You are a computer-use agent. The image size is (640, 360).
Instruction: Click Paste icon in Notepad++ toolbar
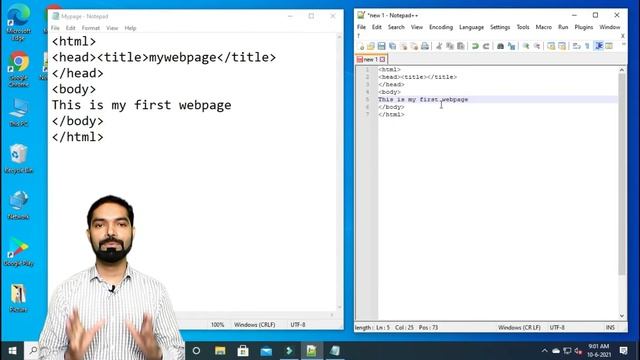(461, 46)
